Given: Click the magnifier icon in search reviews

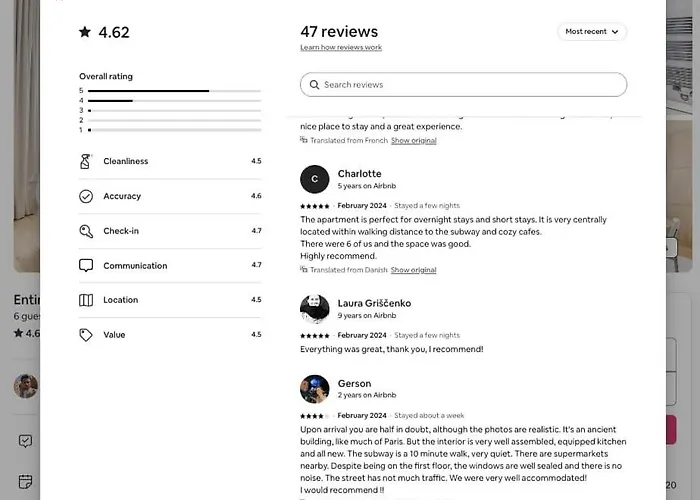Looking at the screenshot, I should (x=315, y=85).
